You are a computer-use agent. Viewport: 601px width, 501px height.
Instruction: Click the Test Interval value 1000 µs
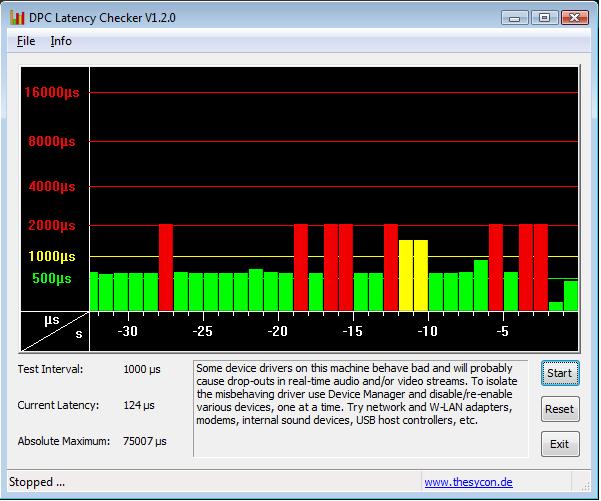click(142, 370)
